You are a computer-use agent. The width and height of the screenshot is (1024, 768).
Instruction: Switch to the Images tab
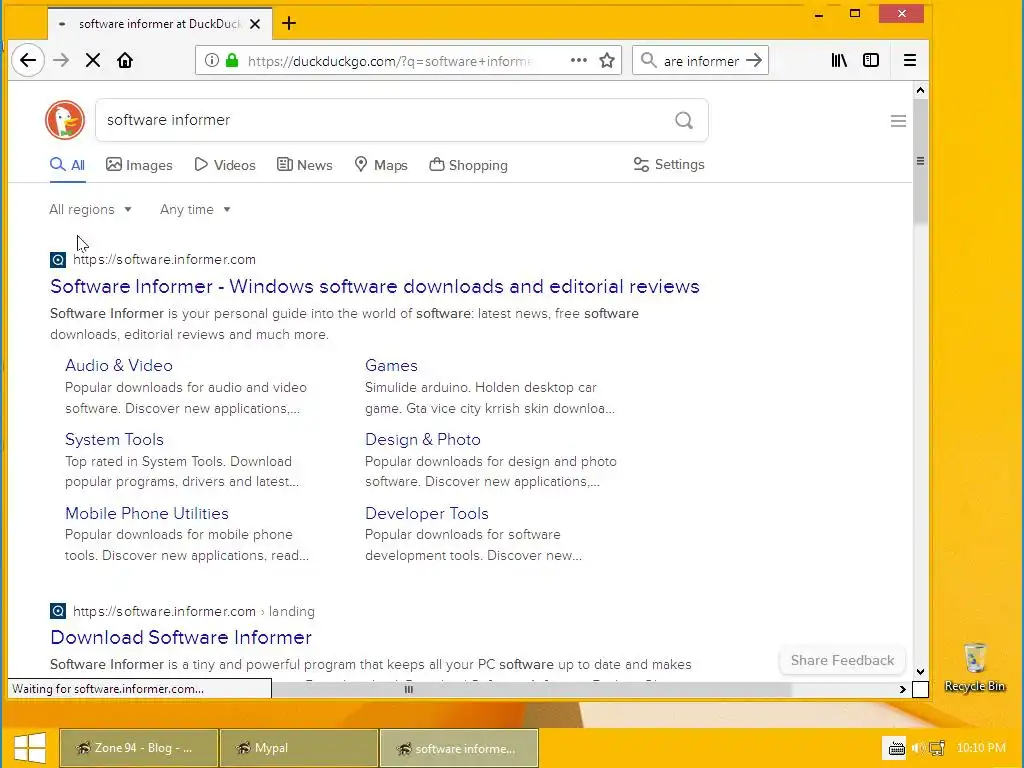[139, 165]
